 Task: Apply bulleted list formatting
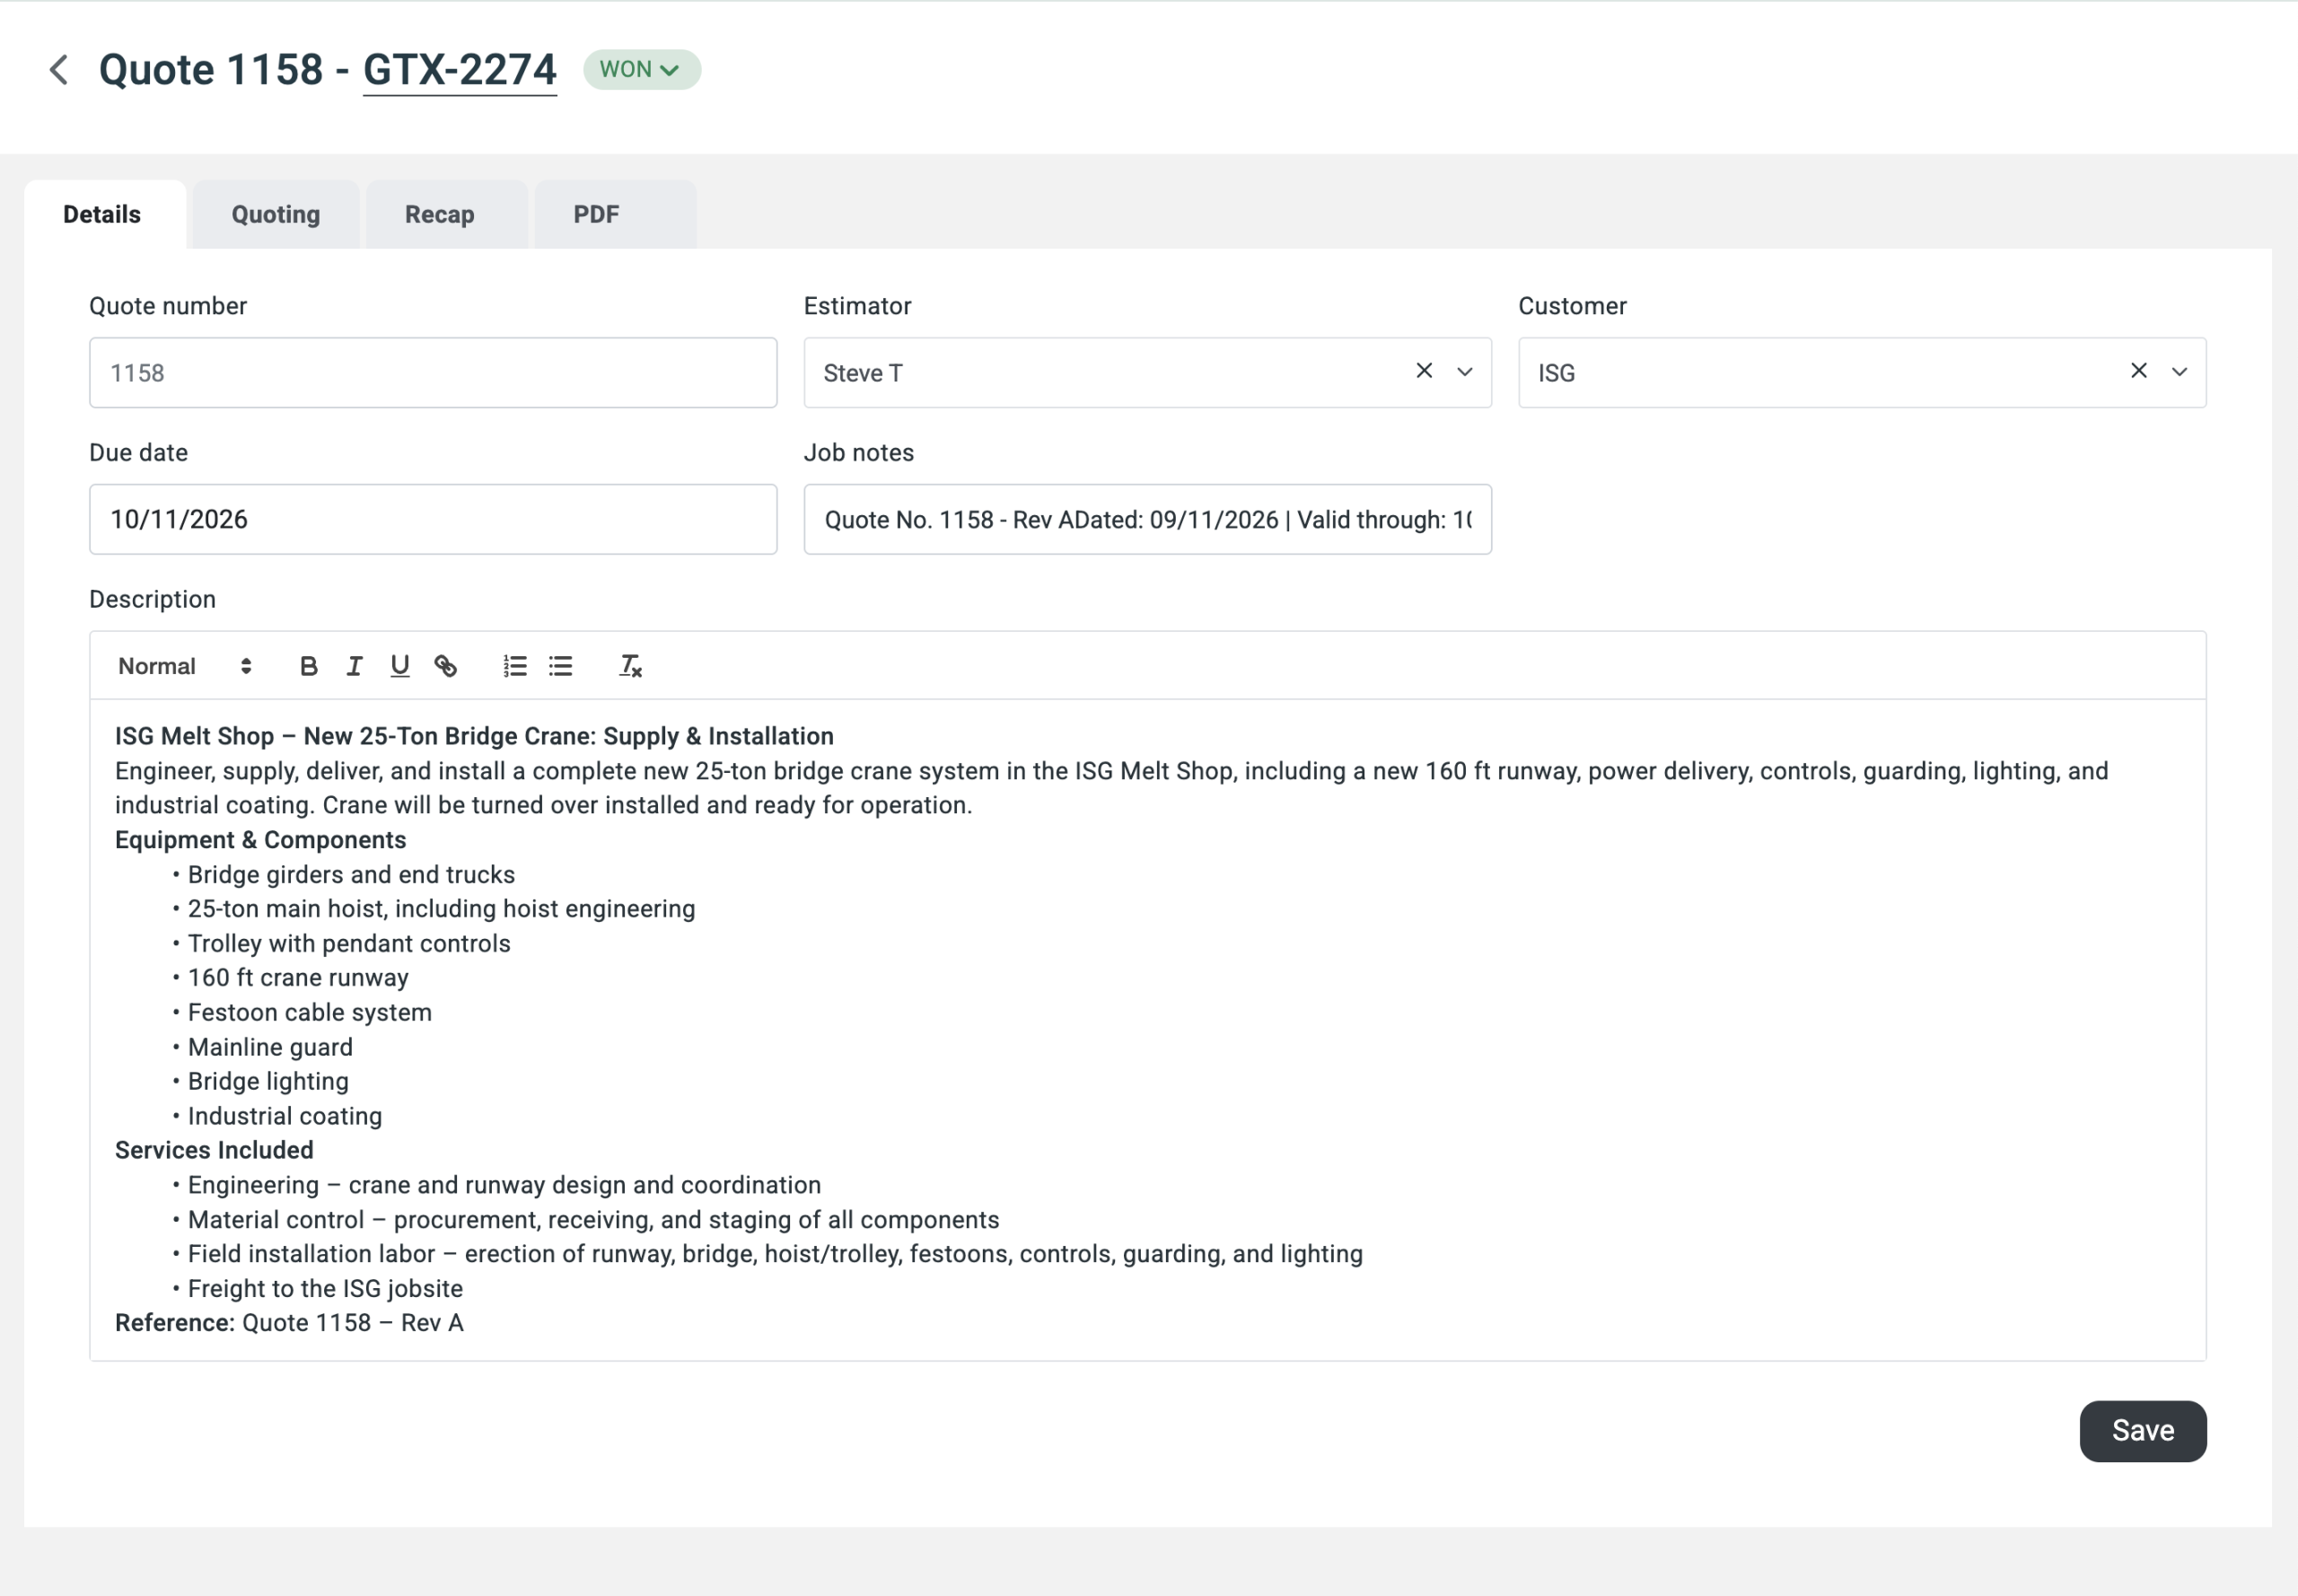click(x=561, y=666)
